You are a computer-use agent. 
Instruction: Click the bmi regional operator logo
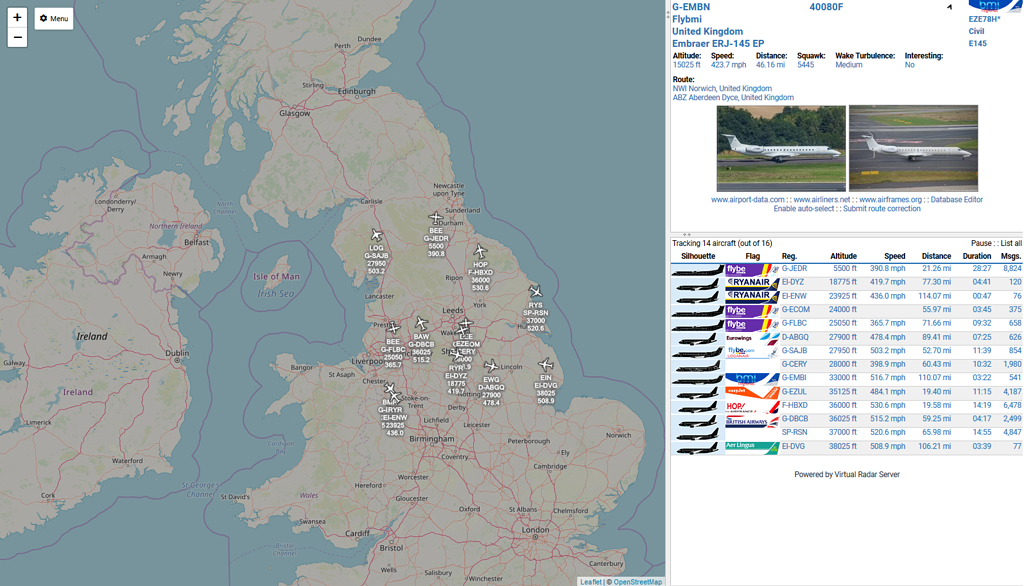coord(995,8)
